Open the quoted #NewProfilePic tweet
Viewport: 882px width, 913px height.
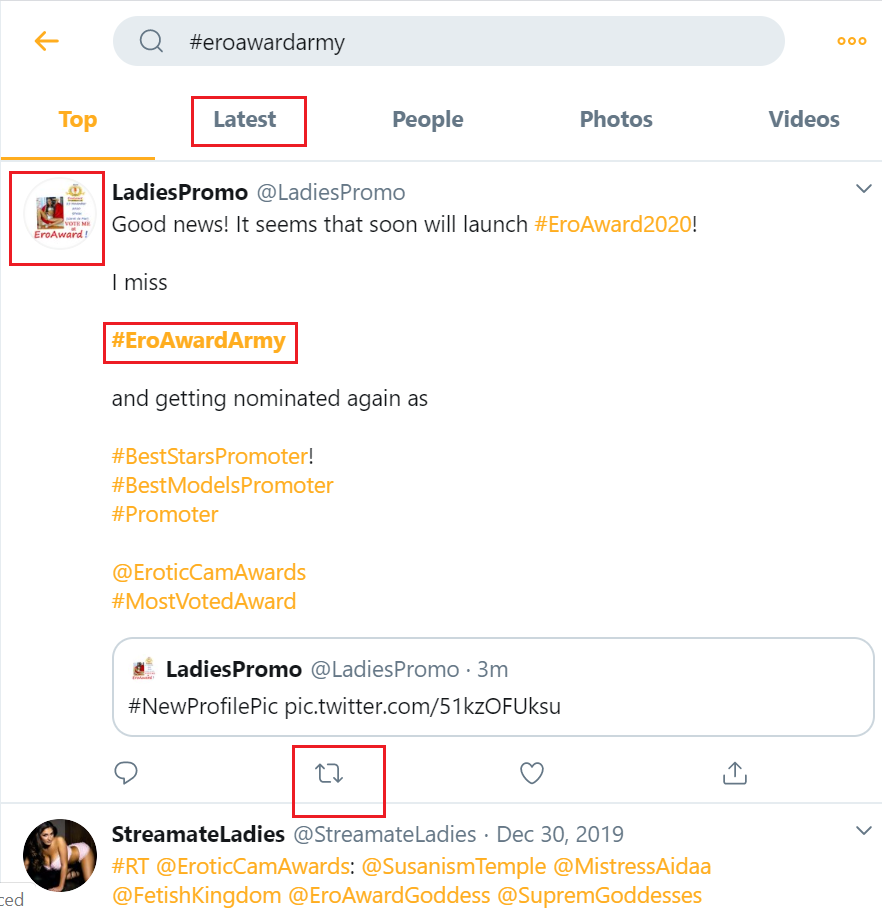coord(493,687)
